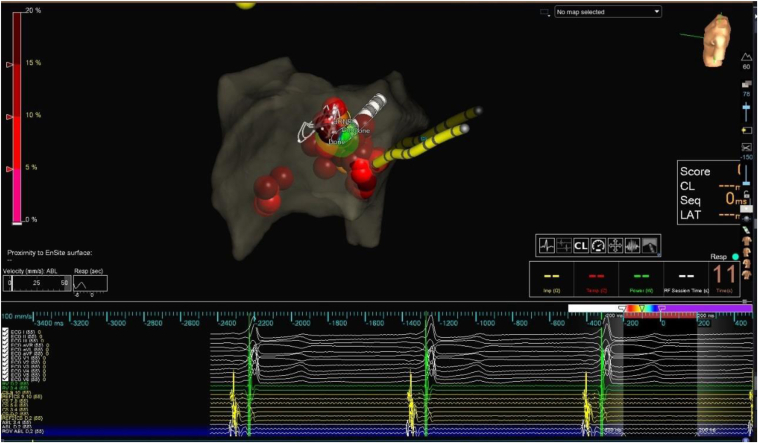
Task: Click the ECG waveform icon in toolbar
Action: tap(547, 246)
